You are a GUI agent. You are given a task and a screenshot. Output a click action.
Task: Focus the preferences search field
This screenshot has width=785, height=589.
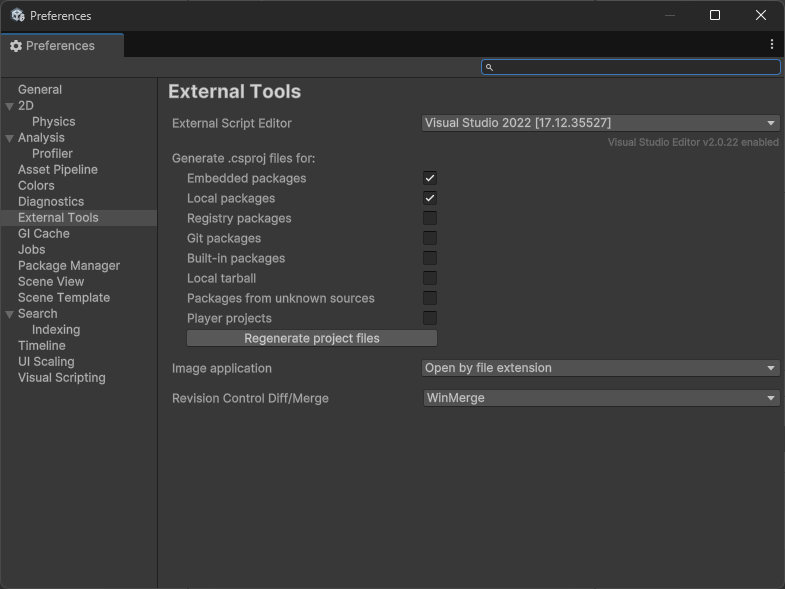coord(636,67)
